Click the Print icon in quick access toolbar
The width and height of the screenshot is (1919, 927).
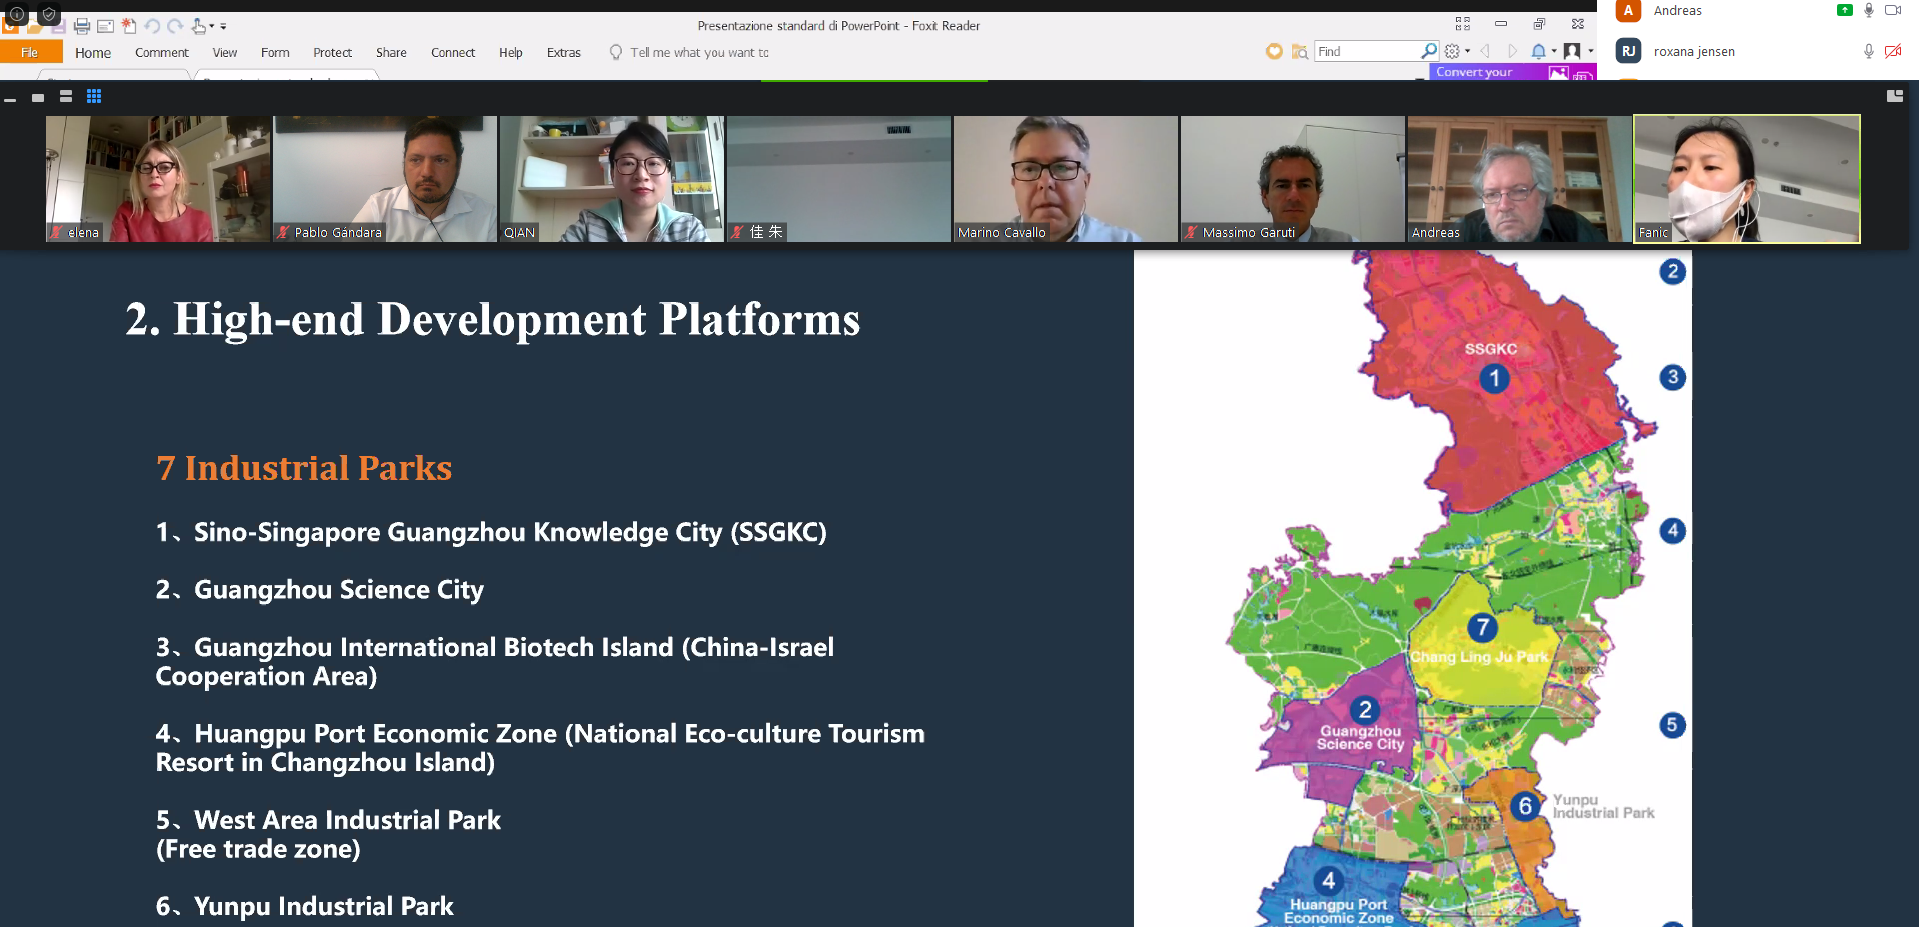coord(82,26)
